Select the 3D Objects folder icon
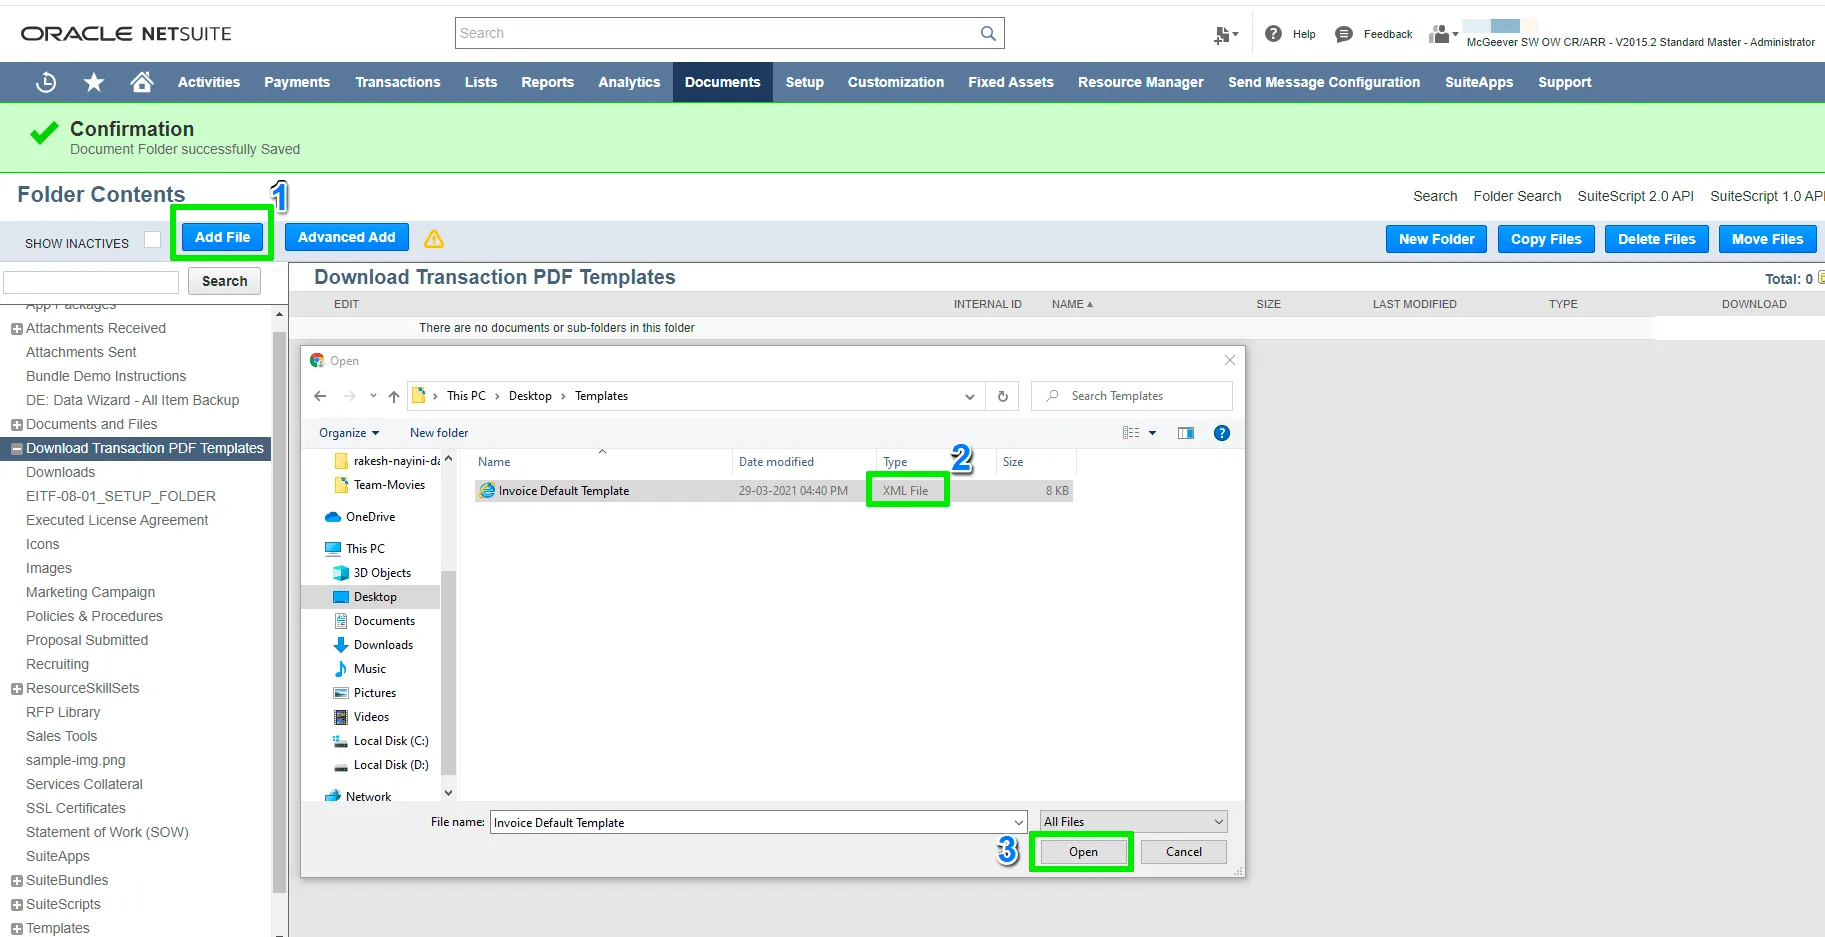Viewport: 1825px width, 937px height. (341, 573)
